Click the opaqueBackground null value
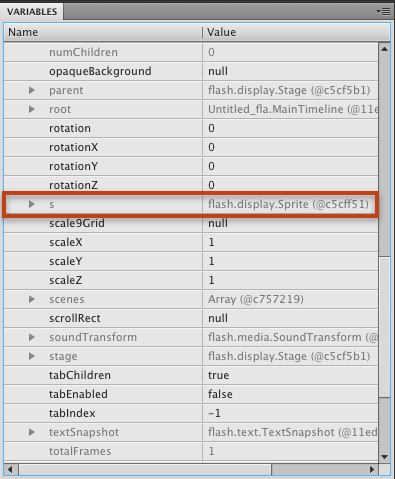Screen dimensions: 395x479 [218, 71]
